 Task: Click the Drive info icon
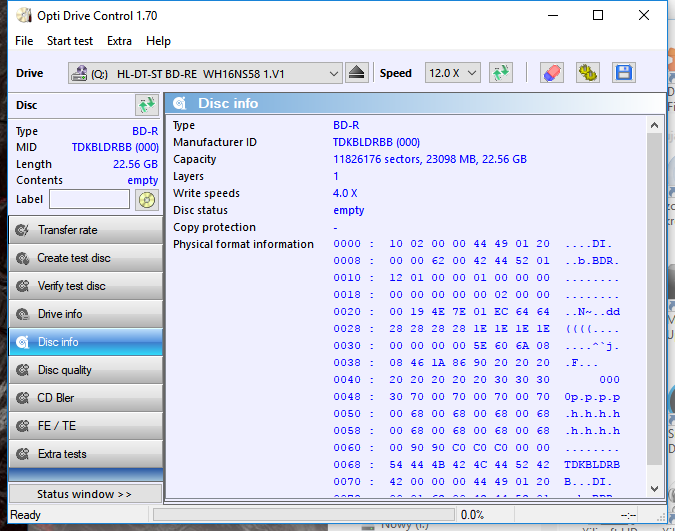coord(22,314)
